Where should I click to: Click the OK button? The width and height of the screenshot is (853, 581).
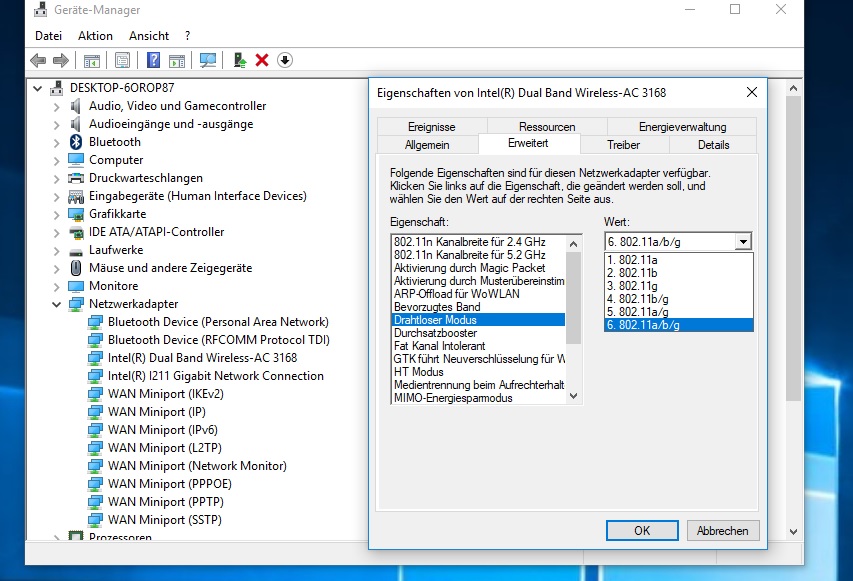point(641,530)
